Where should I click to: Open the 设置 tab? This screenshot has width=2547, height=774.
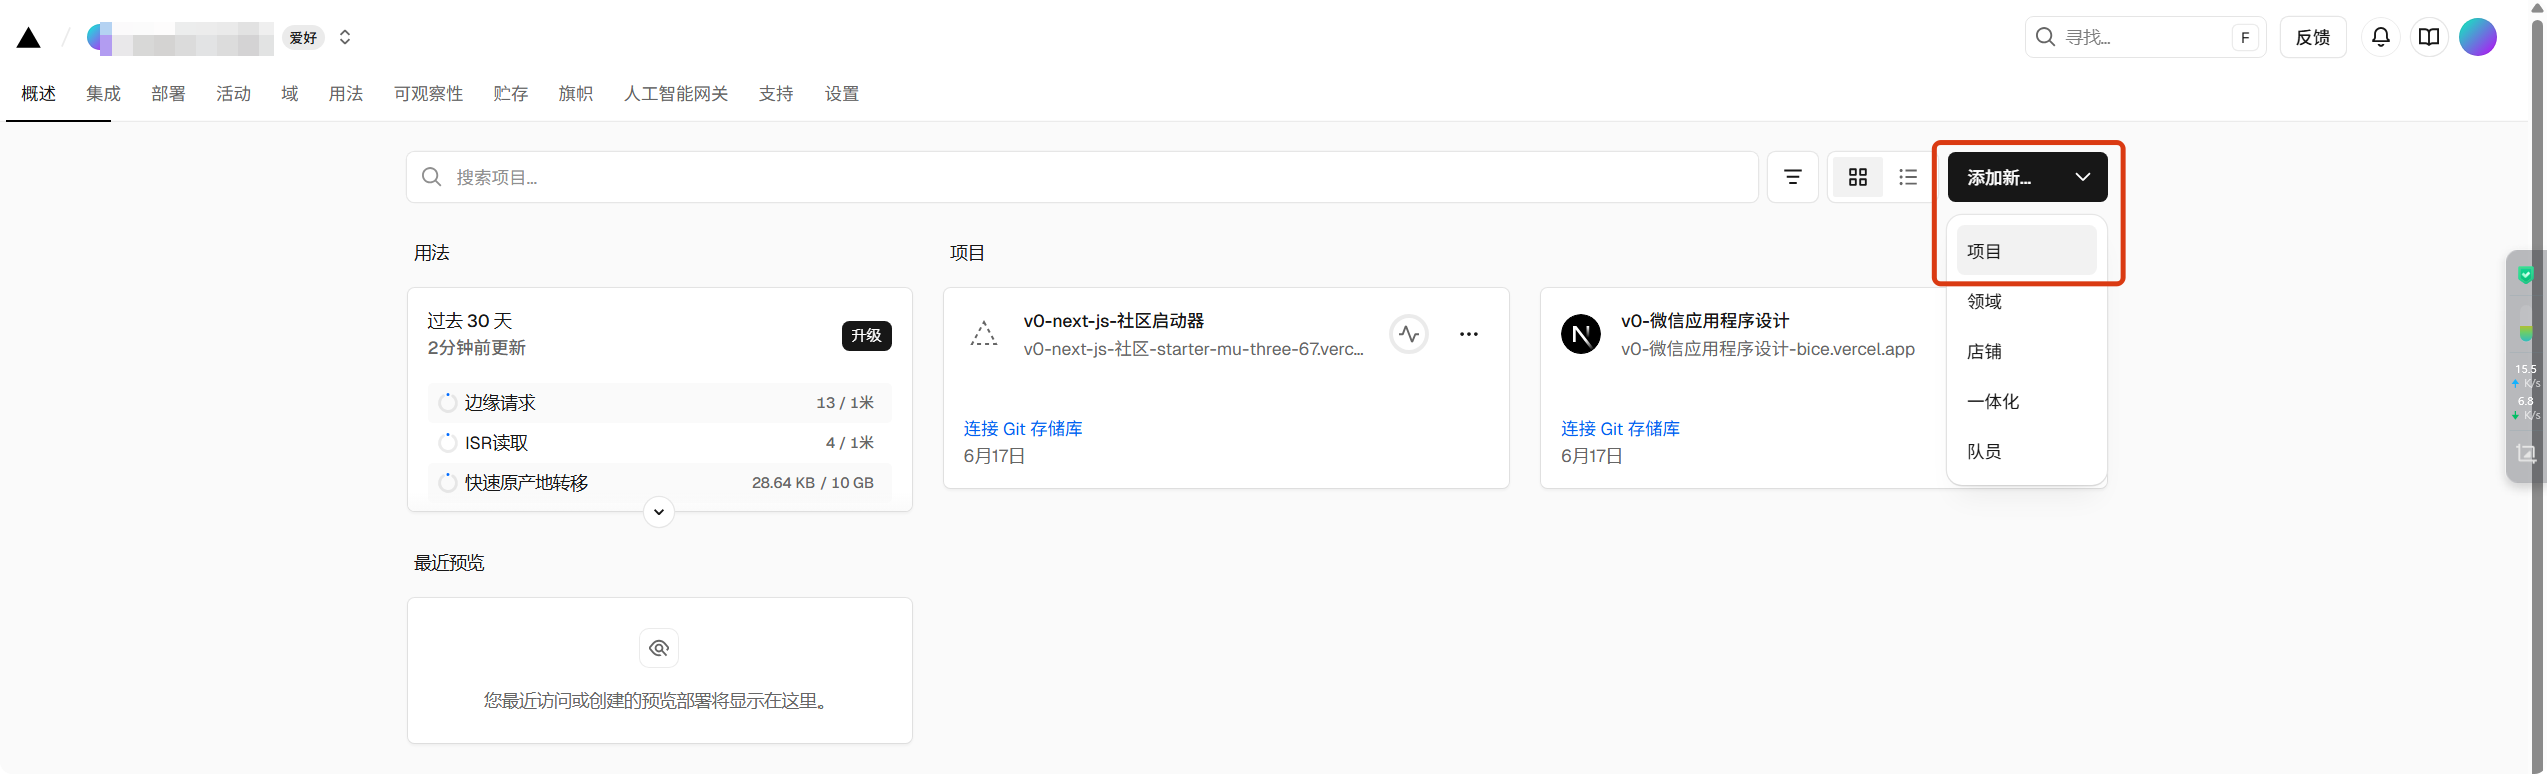(842, 94)
